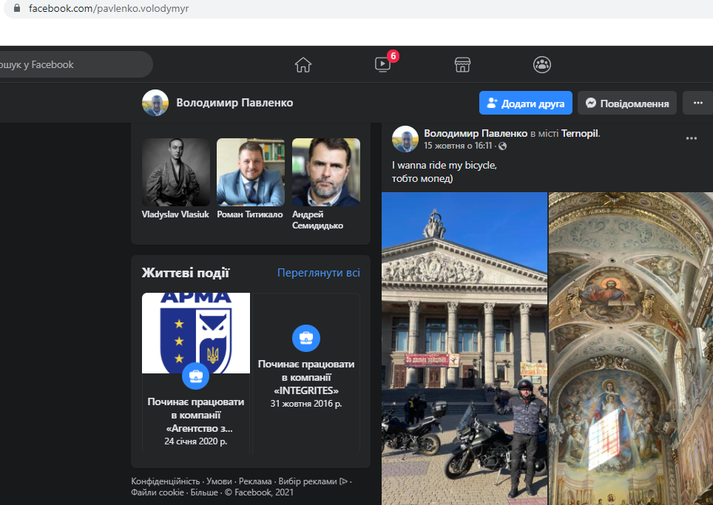Click the INTEGRITES life event work icon
Screen dimensions: 713x505
tap(305, 337)
